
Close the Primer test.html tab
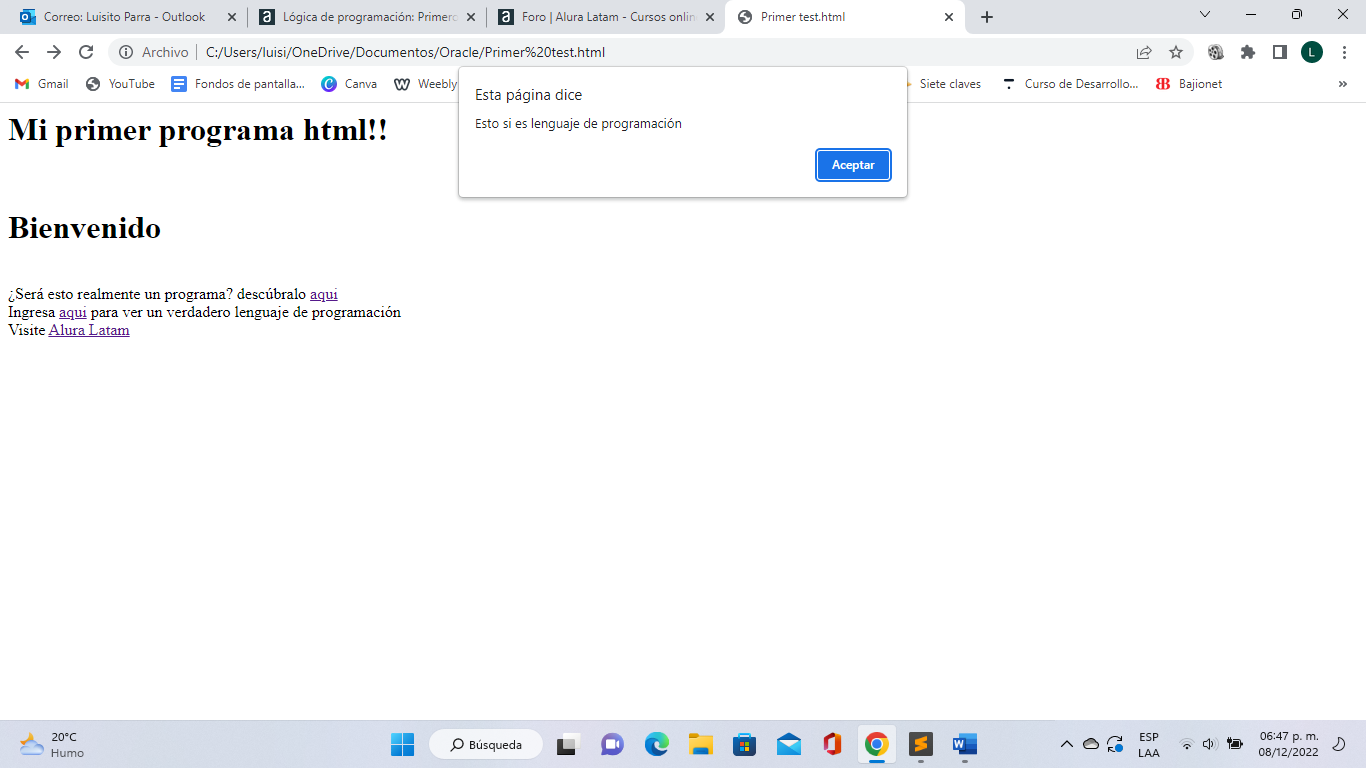pos(949,17)
